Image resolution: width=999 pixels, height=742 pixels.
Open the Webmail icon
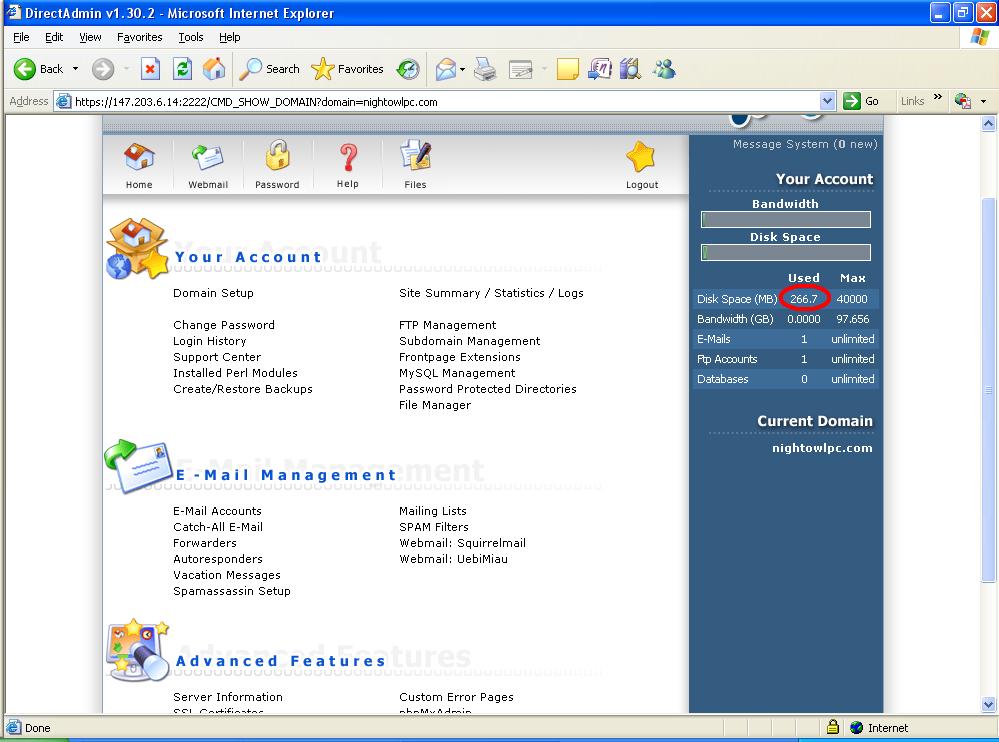(x=208, y=157)
